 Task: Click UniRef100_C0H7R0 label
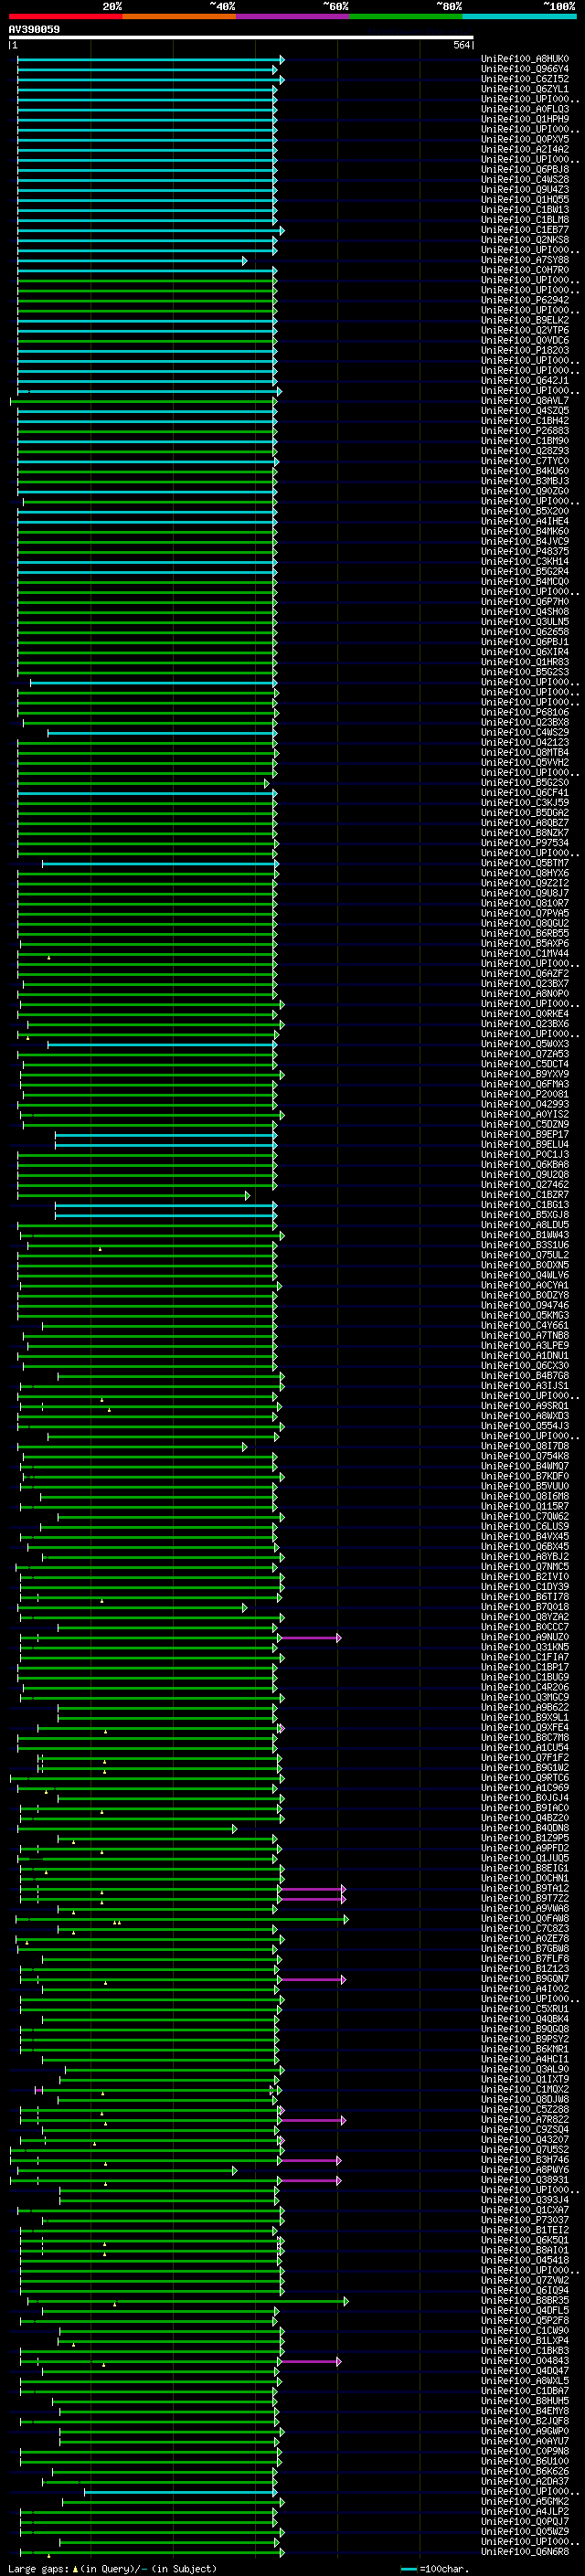pos(524,270)
